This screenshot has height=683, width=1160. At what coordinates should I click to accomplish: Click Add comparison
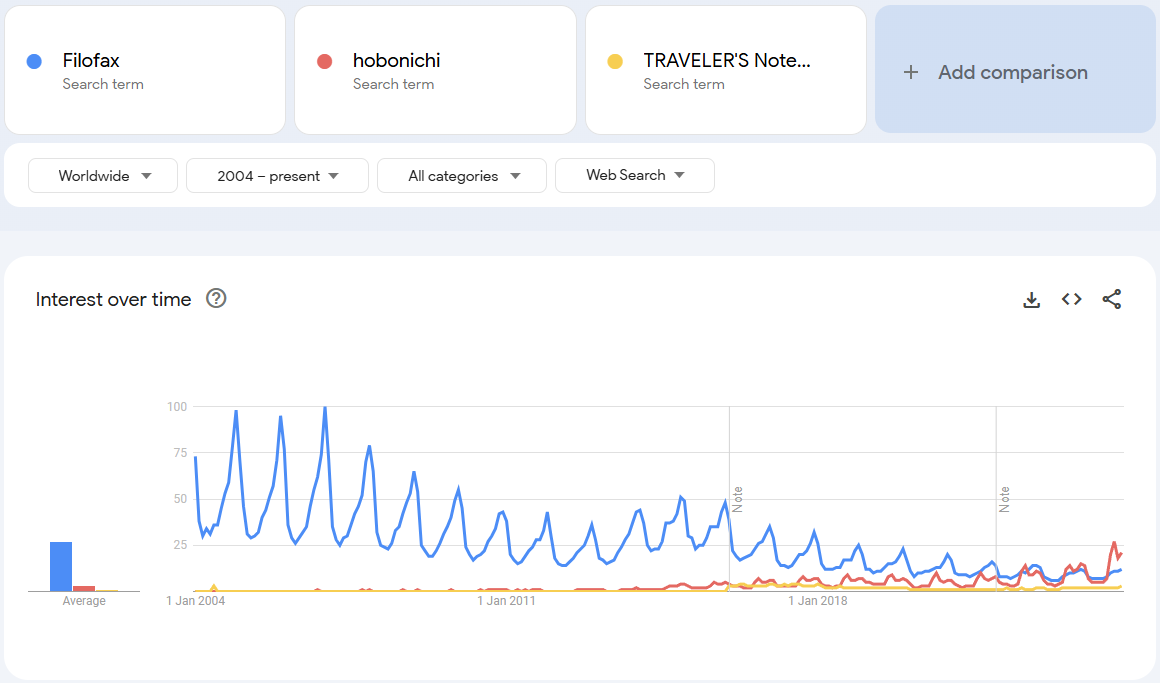click(x=1015, y=70)
